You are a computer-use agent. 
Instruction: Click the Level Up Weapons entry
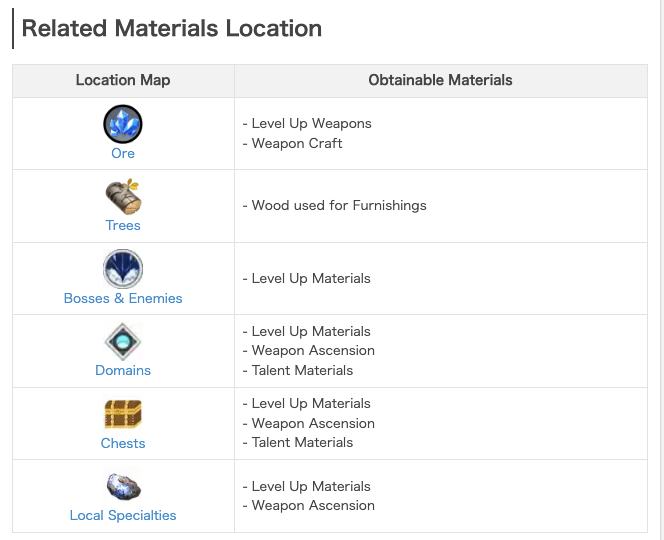311,124
